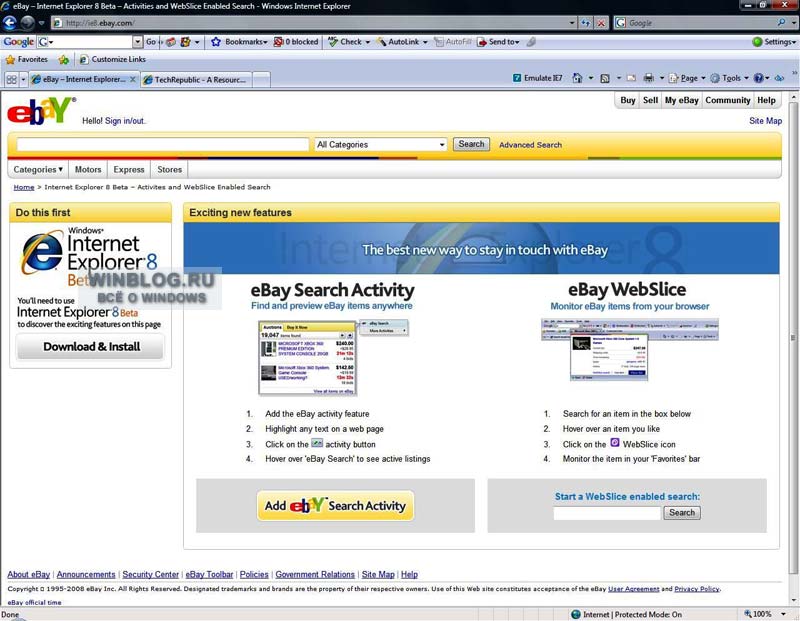Click the WebSlice Search button
800x621 pixels.
pos(682,513)
